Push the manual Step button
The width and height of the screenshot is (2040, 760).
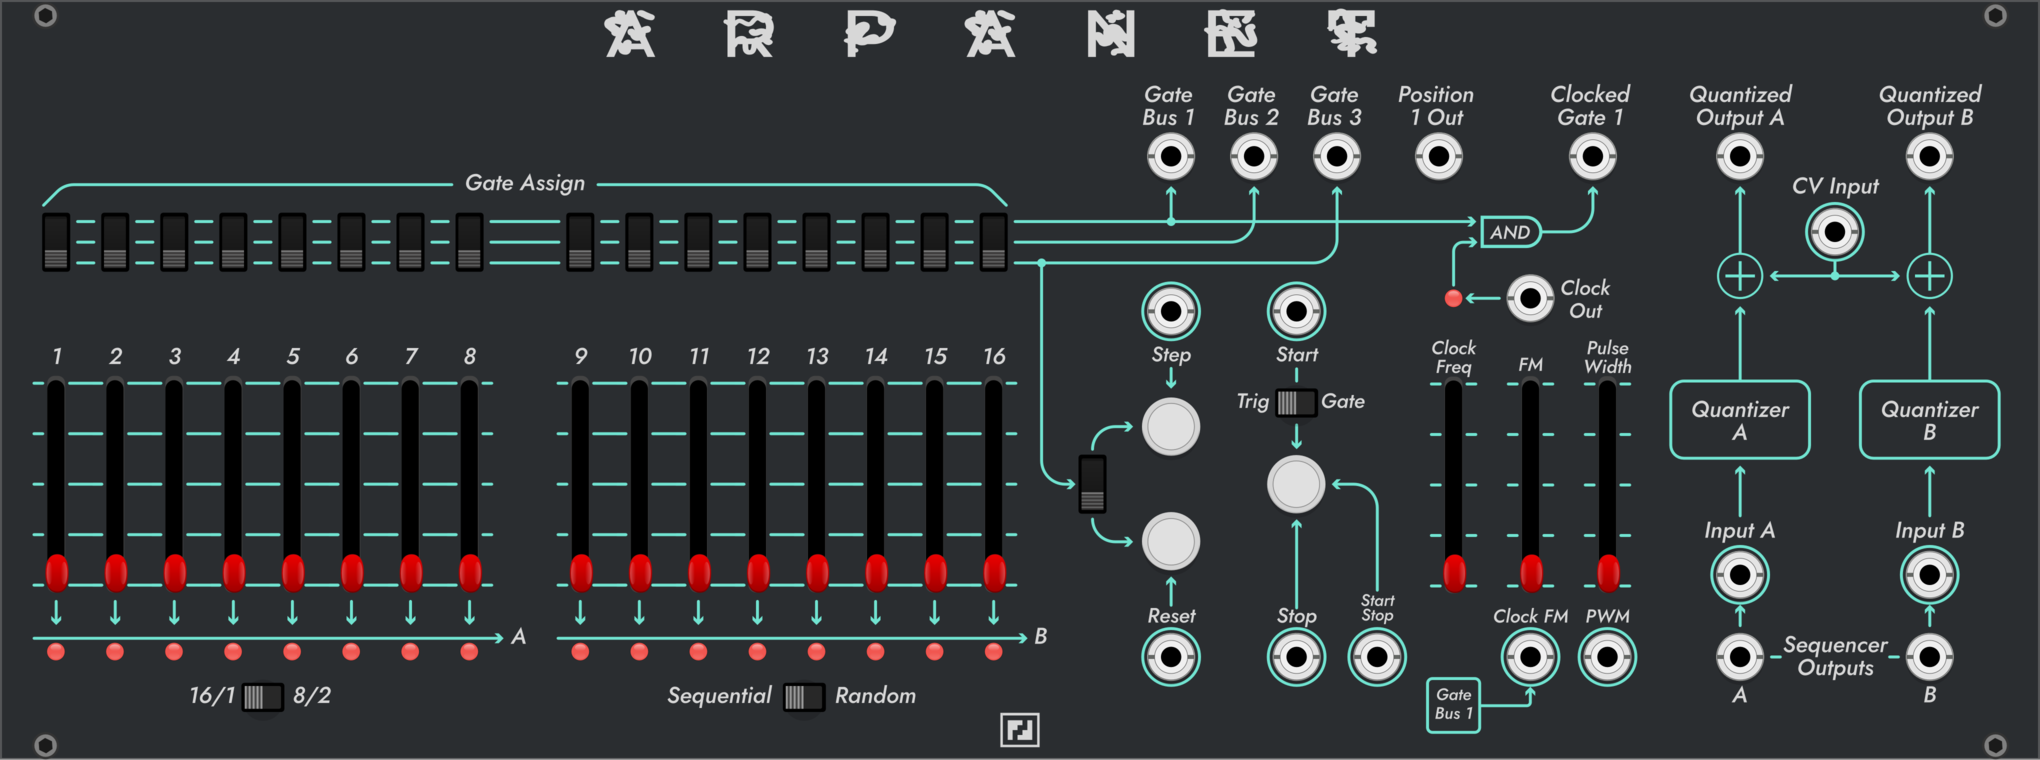(1170, 427)
